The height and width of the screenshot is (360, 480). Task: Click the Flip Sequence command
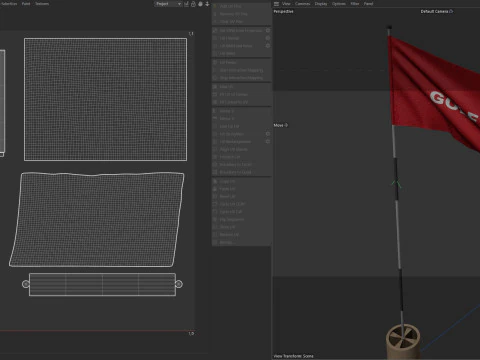click(x=242, y=220)
